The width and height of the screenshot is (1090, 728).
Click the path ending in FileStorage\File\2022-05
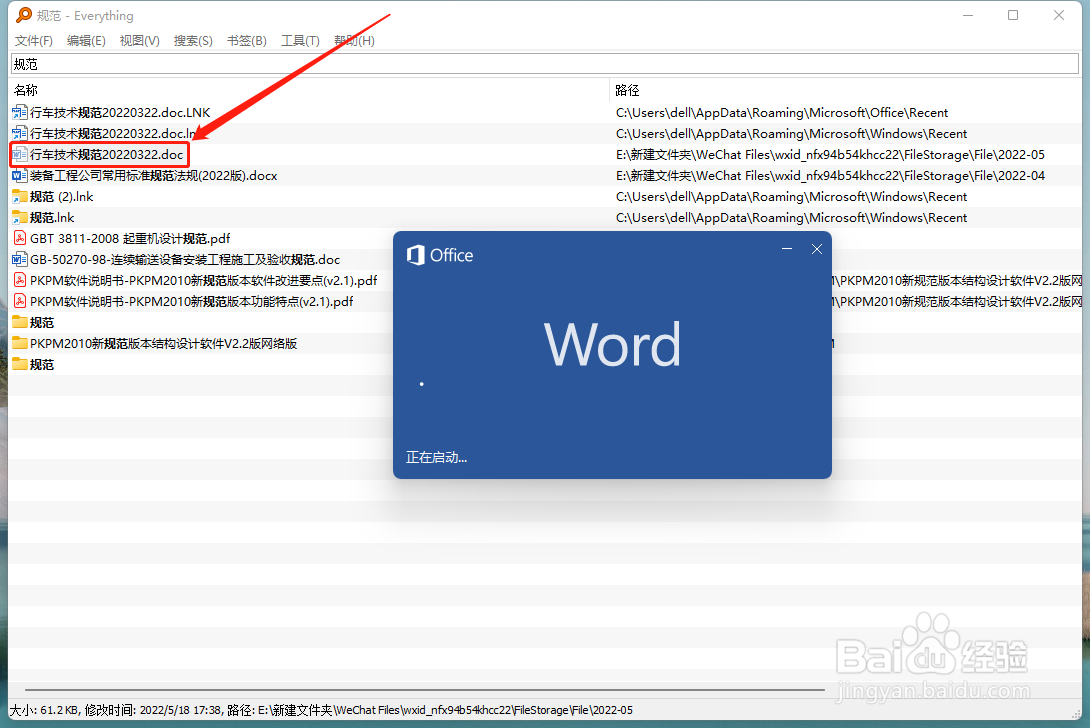(830, 154)
